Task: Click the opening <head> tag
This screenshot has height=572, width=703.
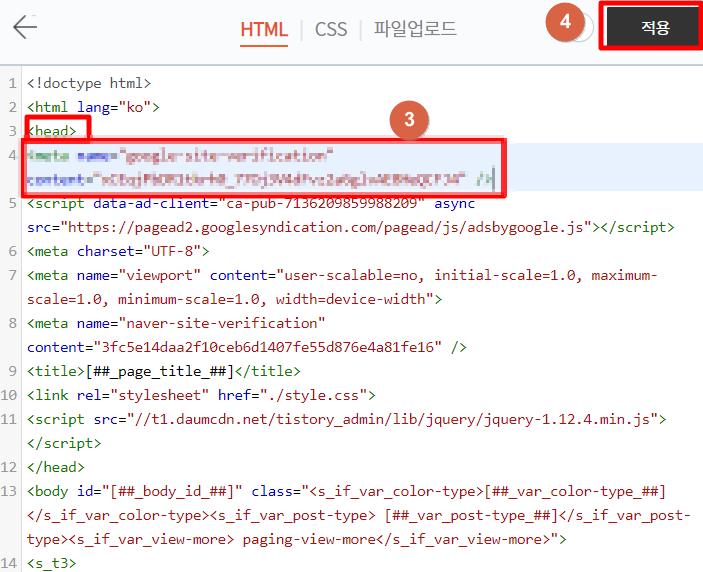Action: [52, 131]
